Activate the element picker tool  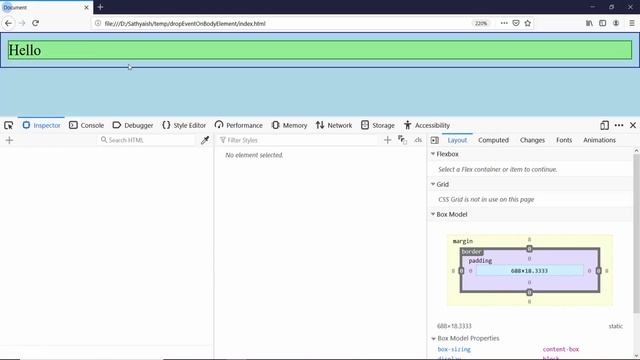[x=9, y=125]
